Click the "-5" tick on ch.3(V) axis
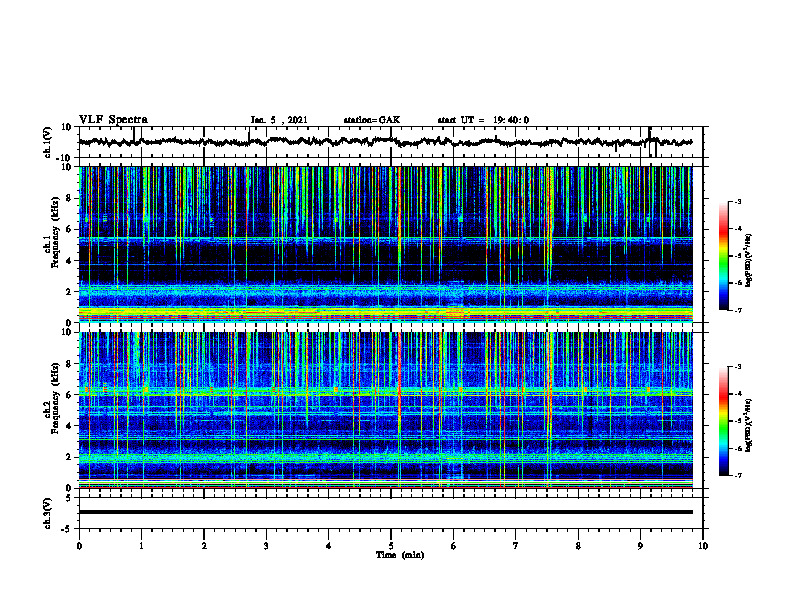This screenshot has width=792, height=612. tap(67, 529)
